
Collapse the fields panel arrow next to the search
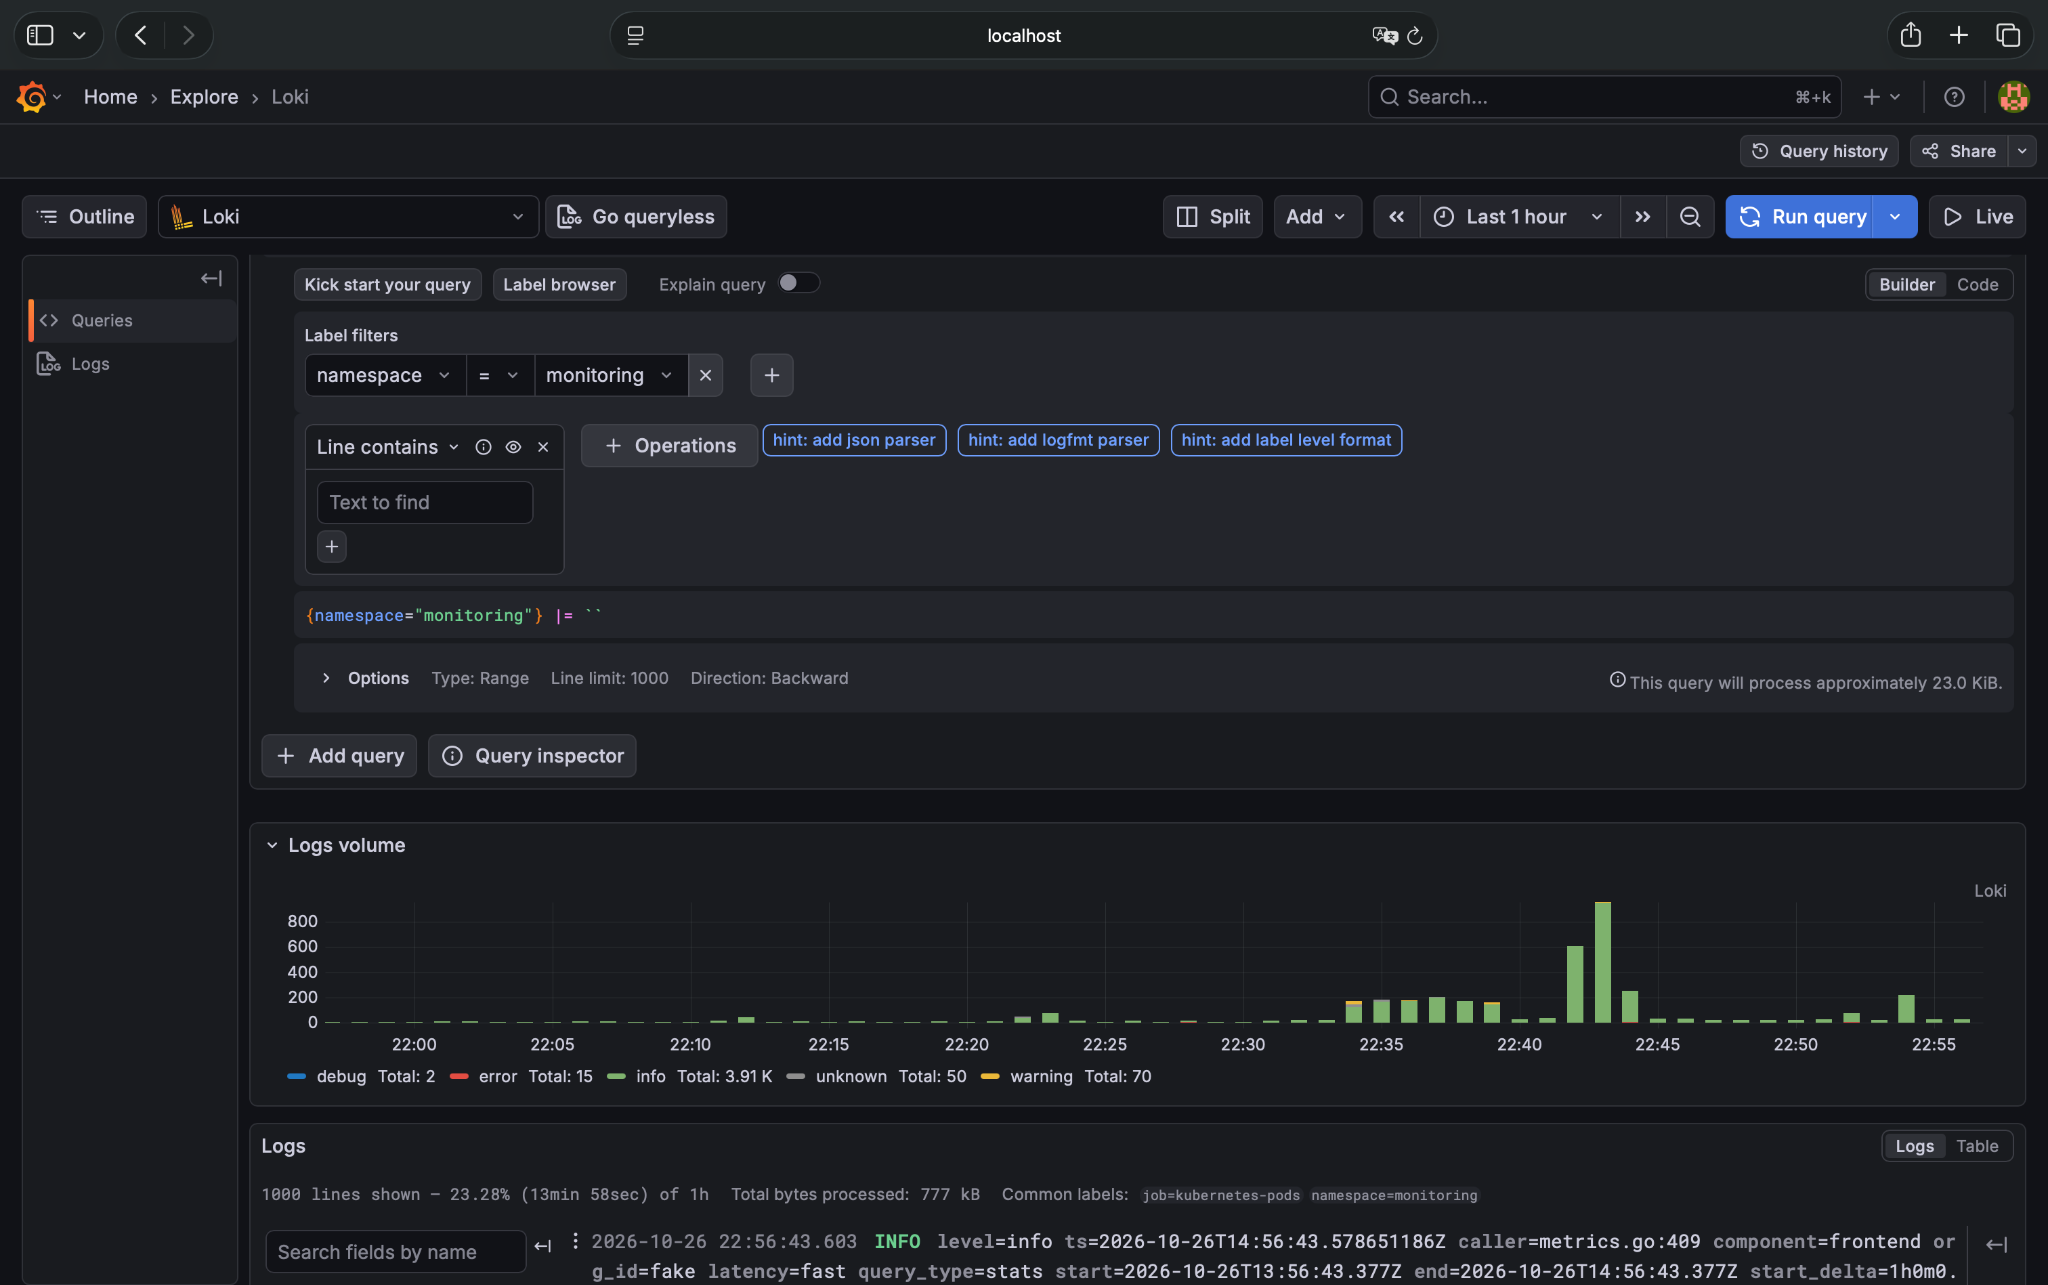[x=543, y=1246]
